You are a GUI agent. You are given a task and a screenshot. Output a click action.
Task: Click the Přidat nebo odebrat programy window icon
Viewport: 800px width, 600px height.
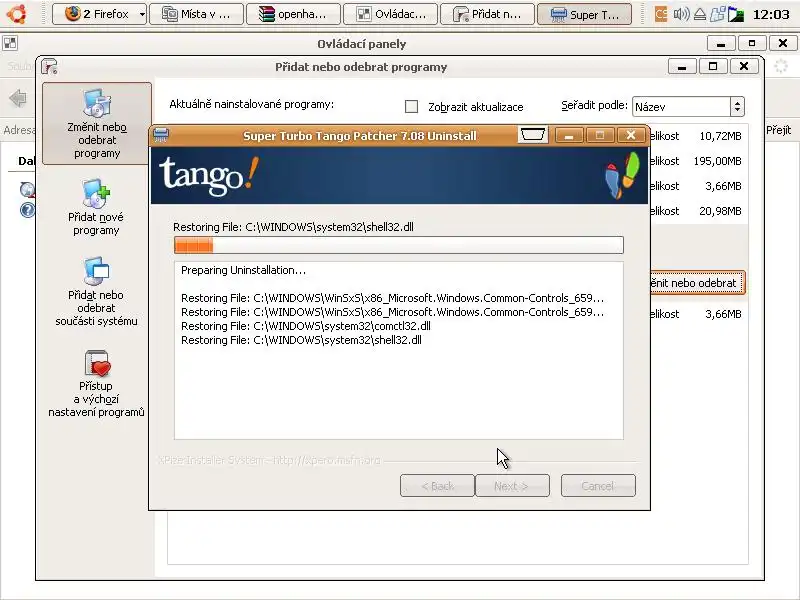49,66
